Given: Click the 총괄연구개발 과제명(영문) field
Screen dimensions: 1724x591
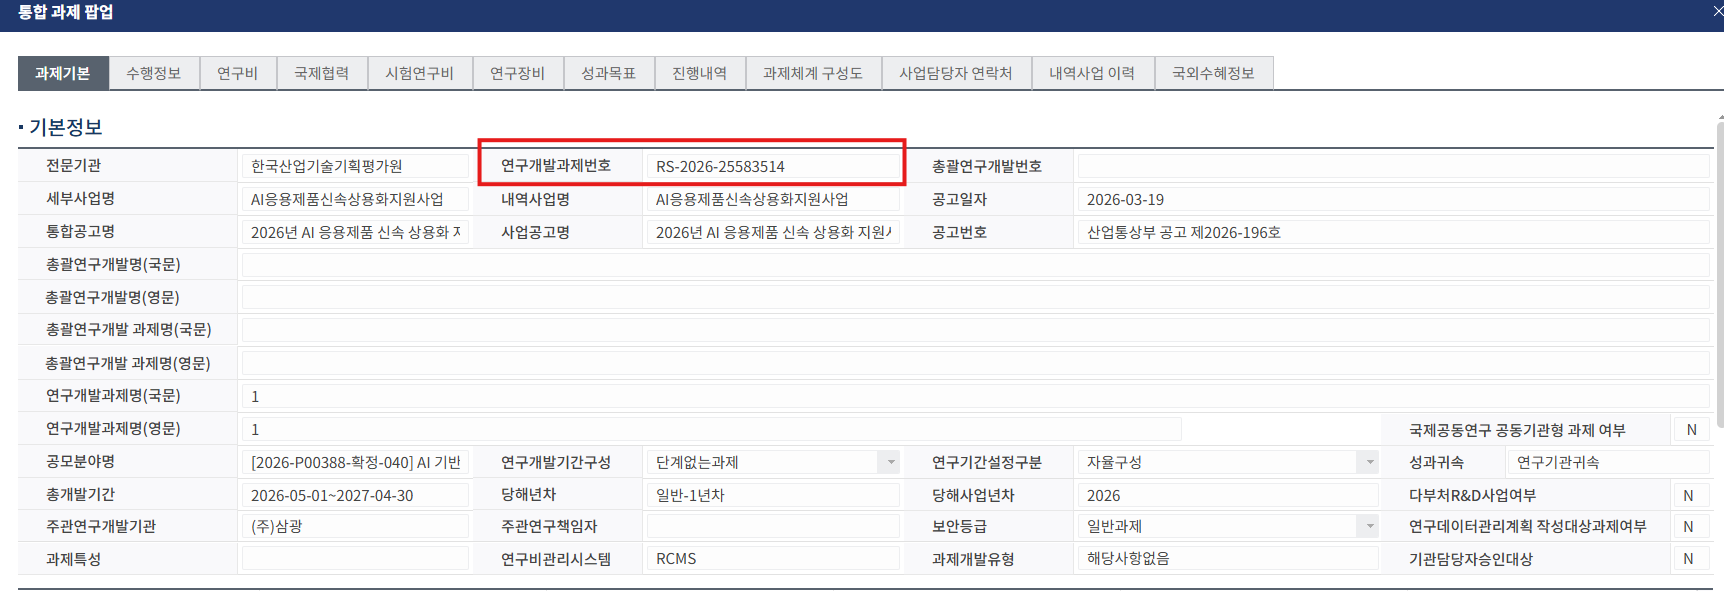Looking at the screenshot, I should click(x=976, y=363).
